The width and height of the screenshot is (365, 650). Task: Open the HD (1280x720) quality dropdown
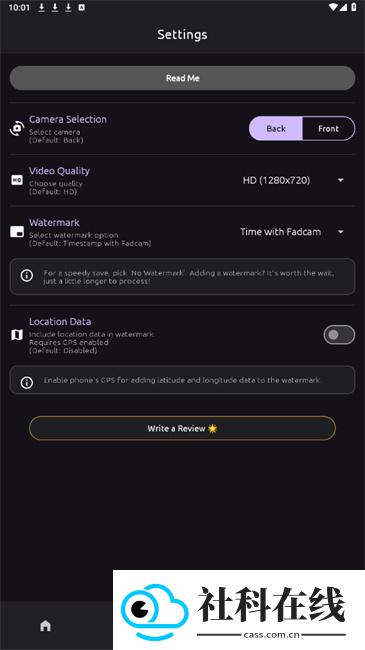293,180
